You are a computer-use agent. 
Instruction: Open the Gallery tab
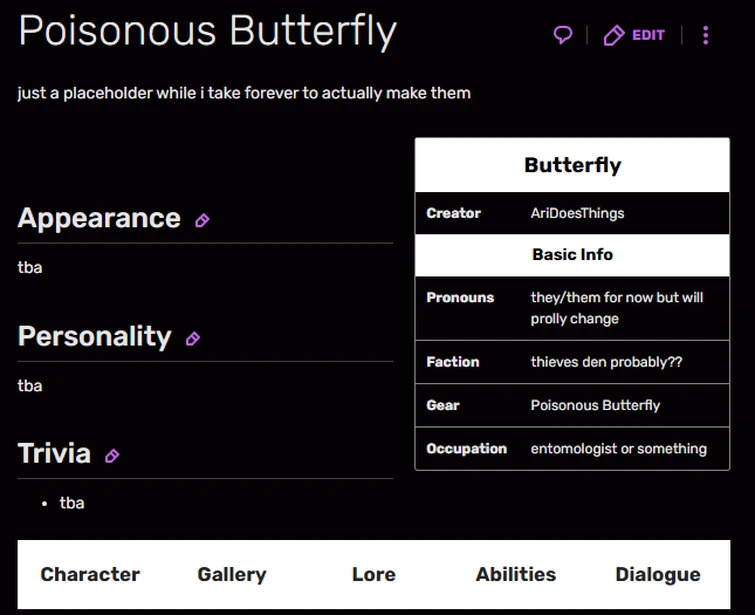coord(232,574)
